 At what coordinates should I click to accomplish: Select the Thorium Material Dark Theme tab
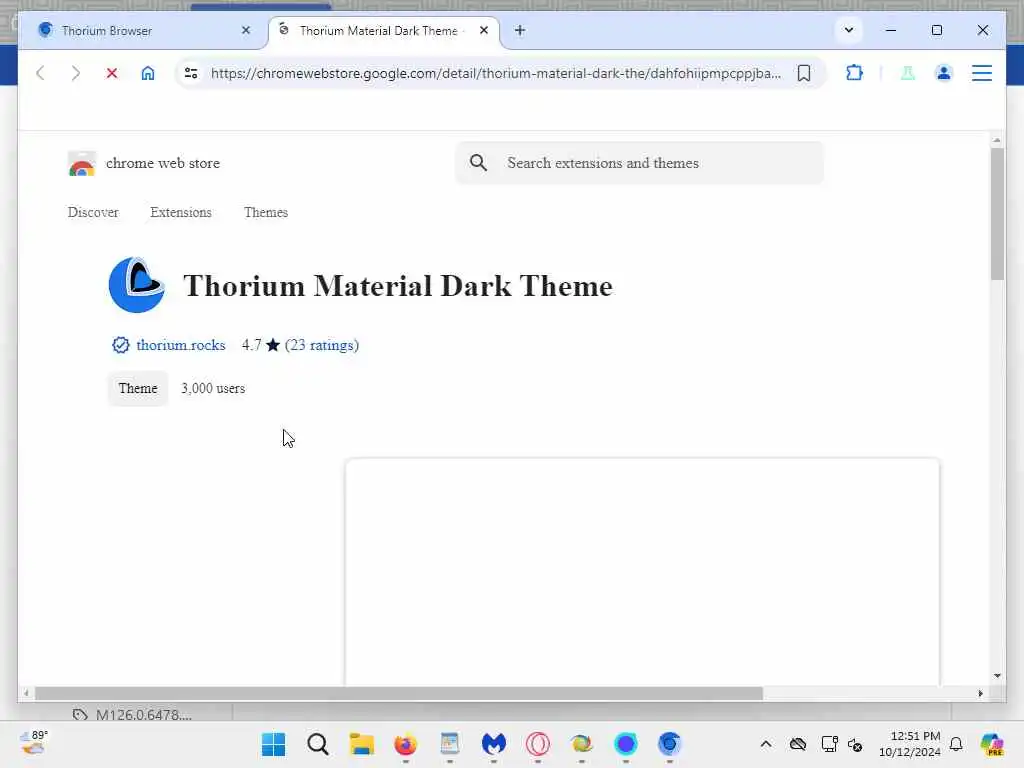pyautogui.click(x=384, y=31)
